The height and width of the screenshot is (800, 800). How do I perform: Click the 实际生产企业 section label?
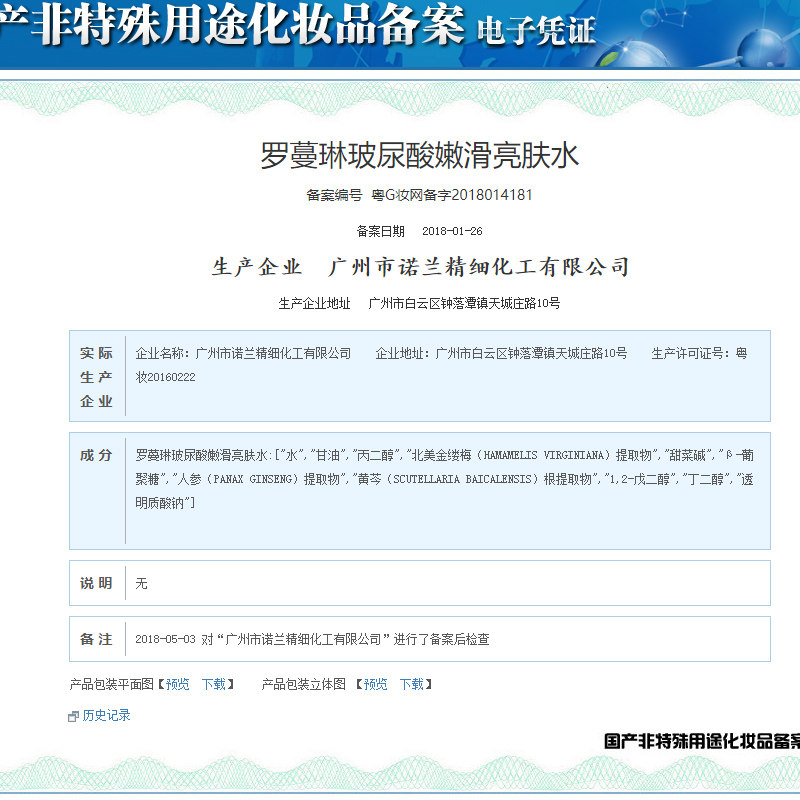[96, 377]
